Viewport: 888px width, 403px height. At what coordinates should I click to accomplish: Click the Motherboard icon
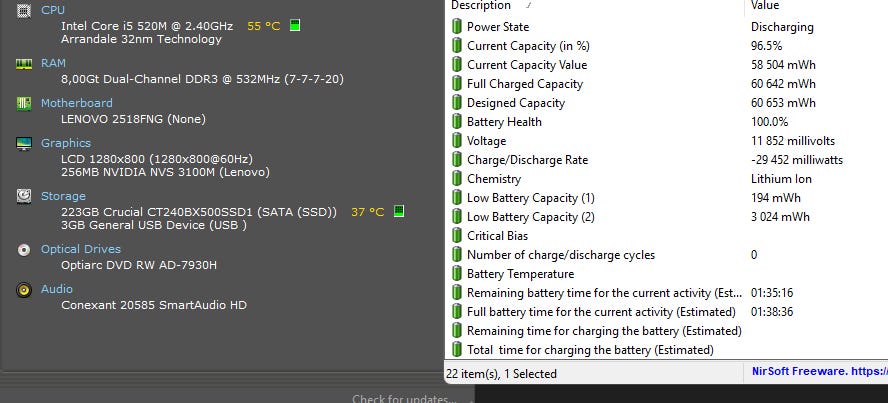[24, 104]
